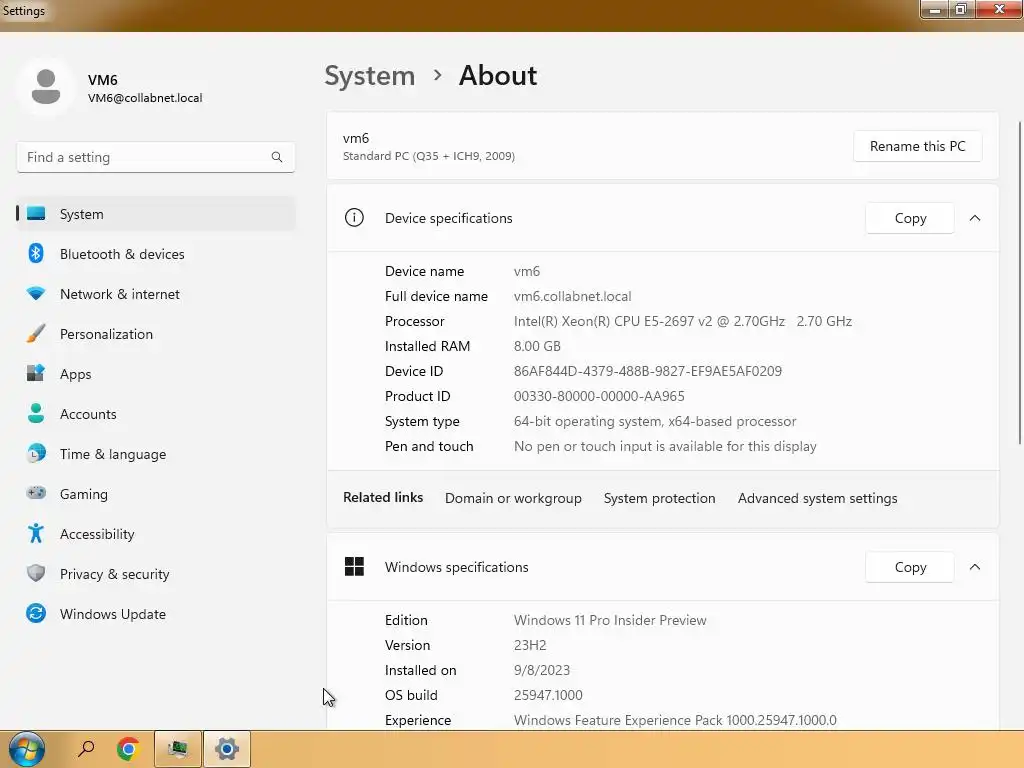Click the Version value 23H2

coord(530,645)
